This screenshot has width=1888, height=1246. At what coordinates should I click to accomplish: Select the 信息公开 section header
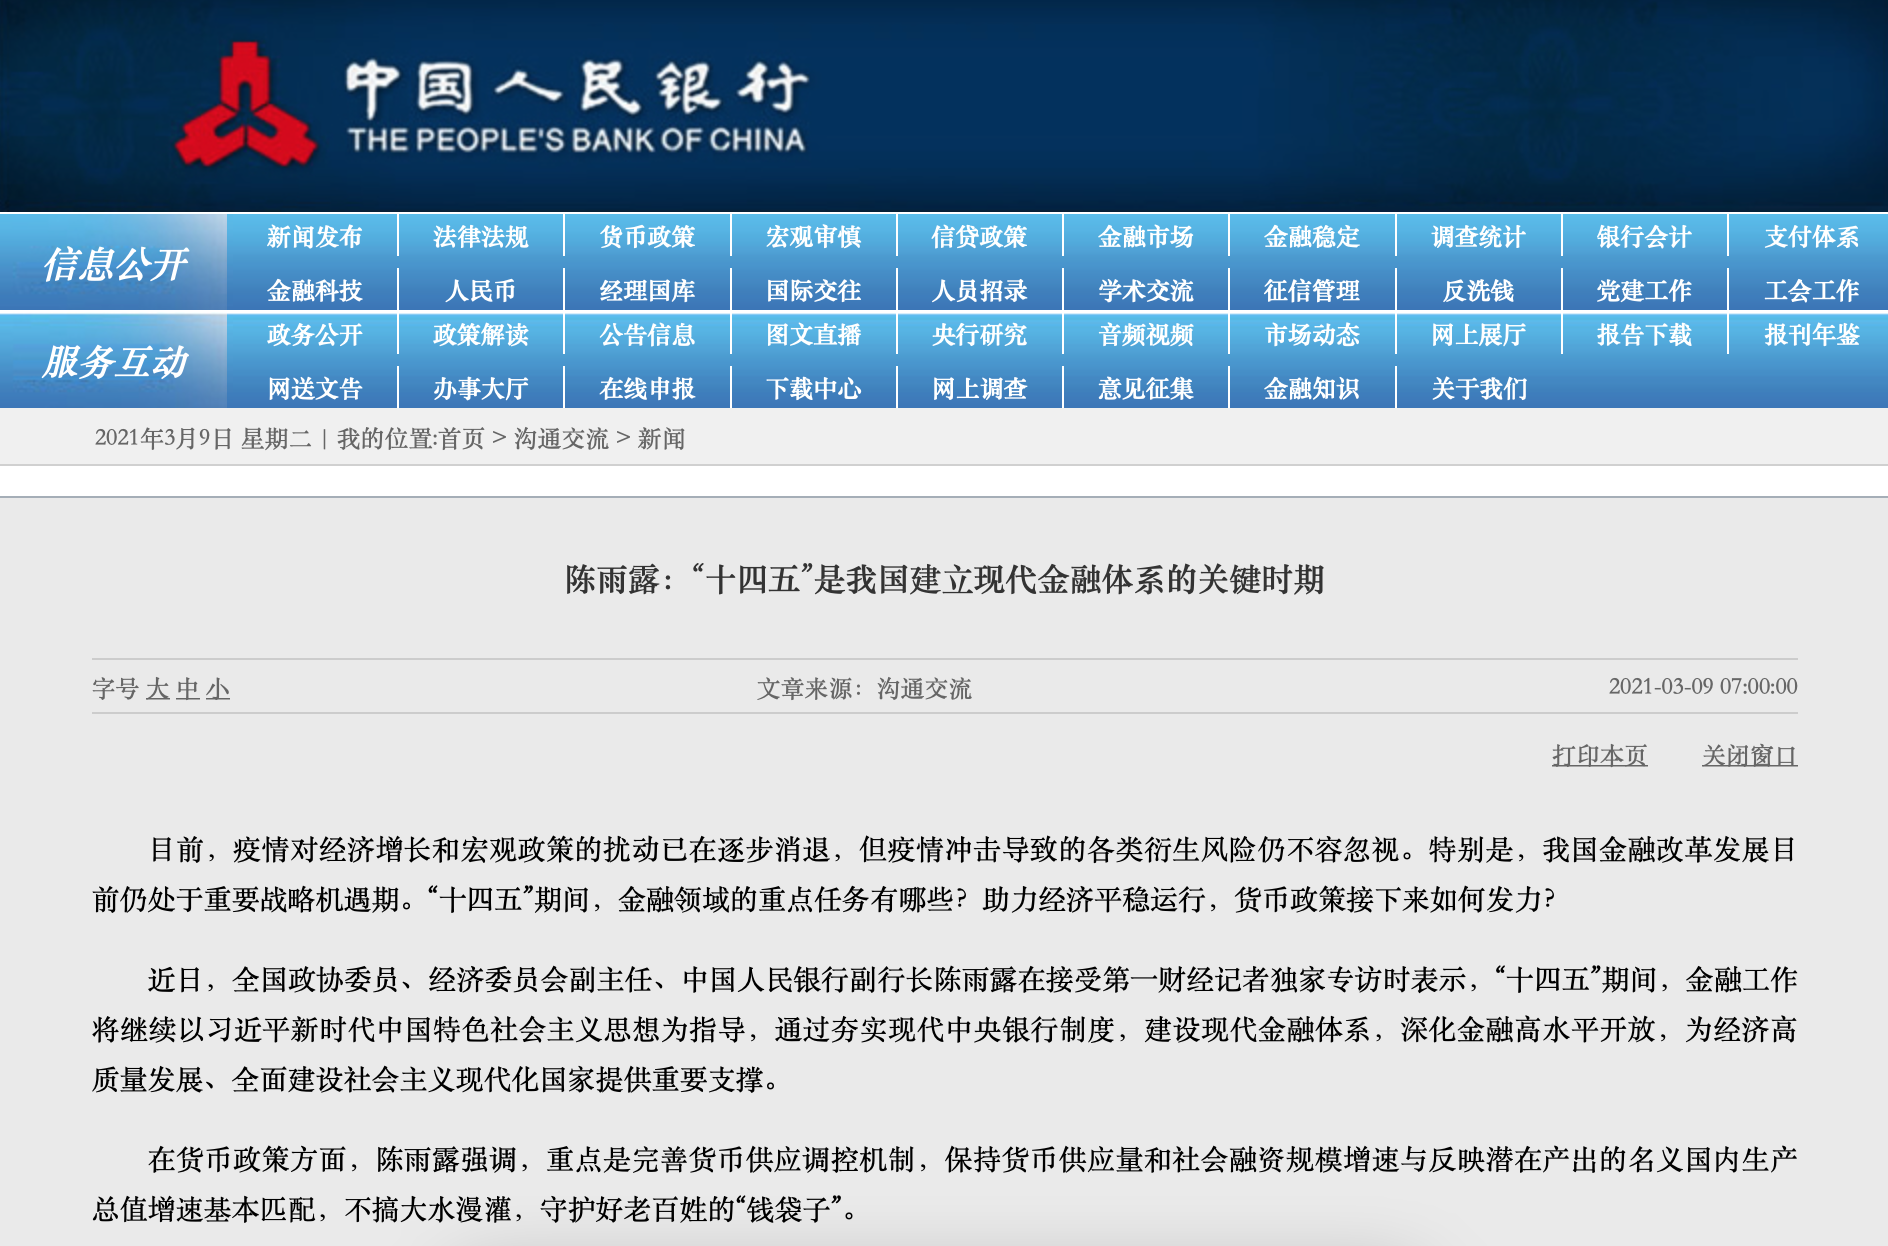(x=114, y=264)
